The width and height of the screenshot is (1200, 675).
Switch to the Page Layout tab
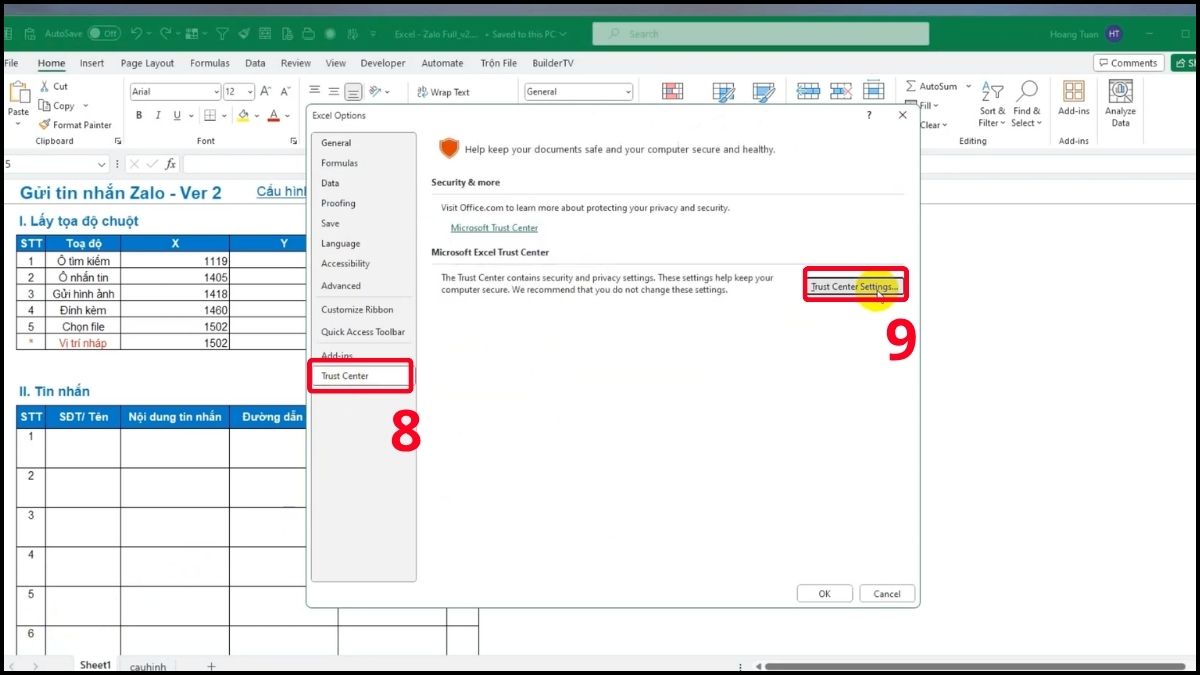tap(147, 63)
